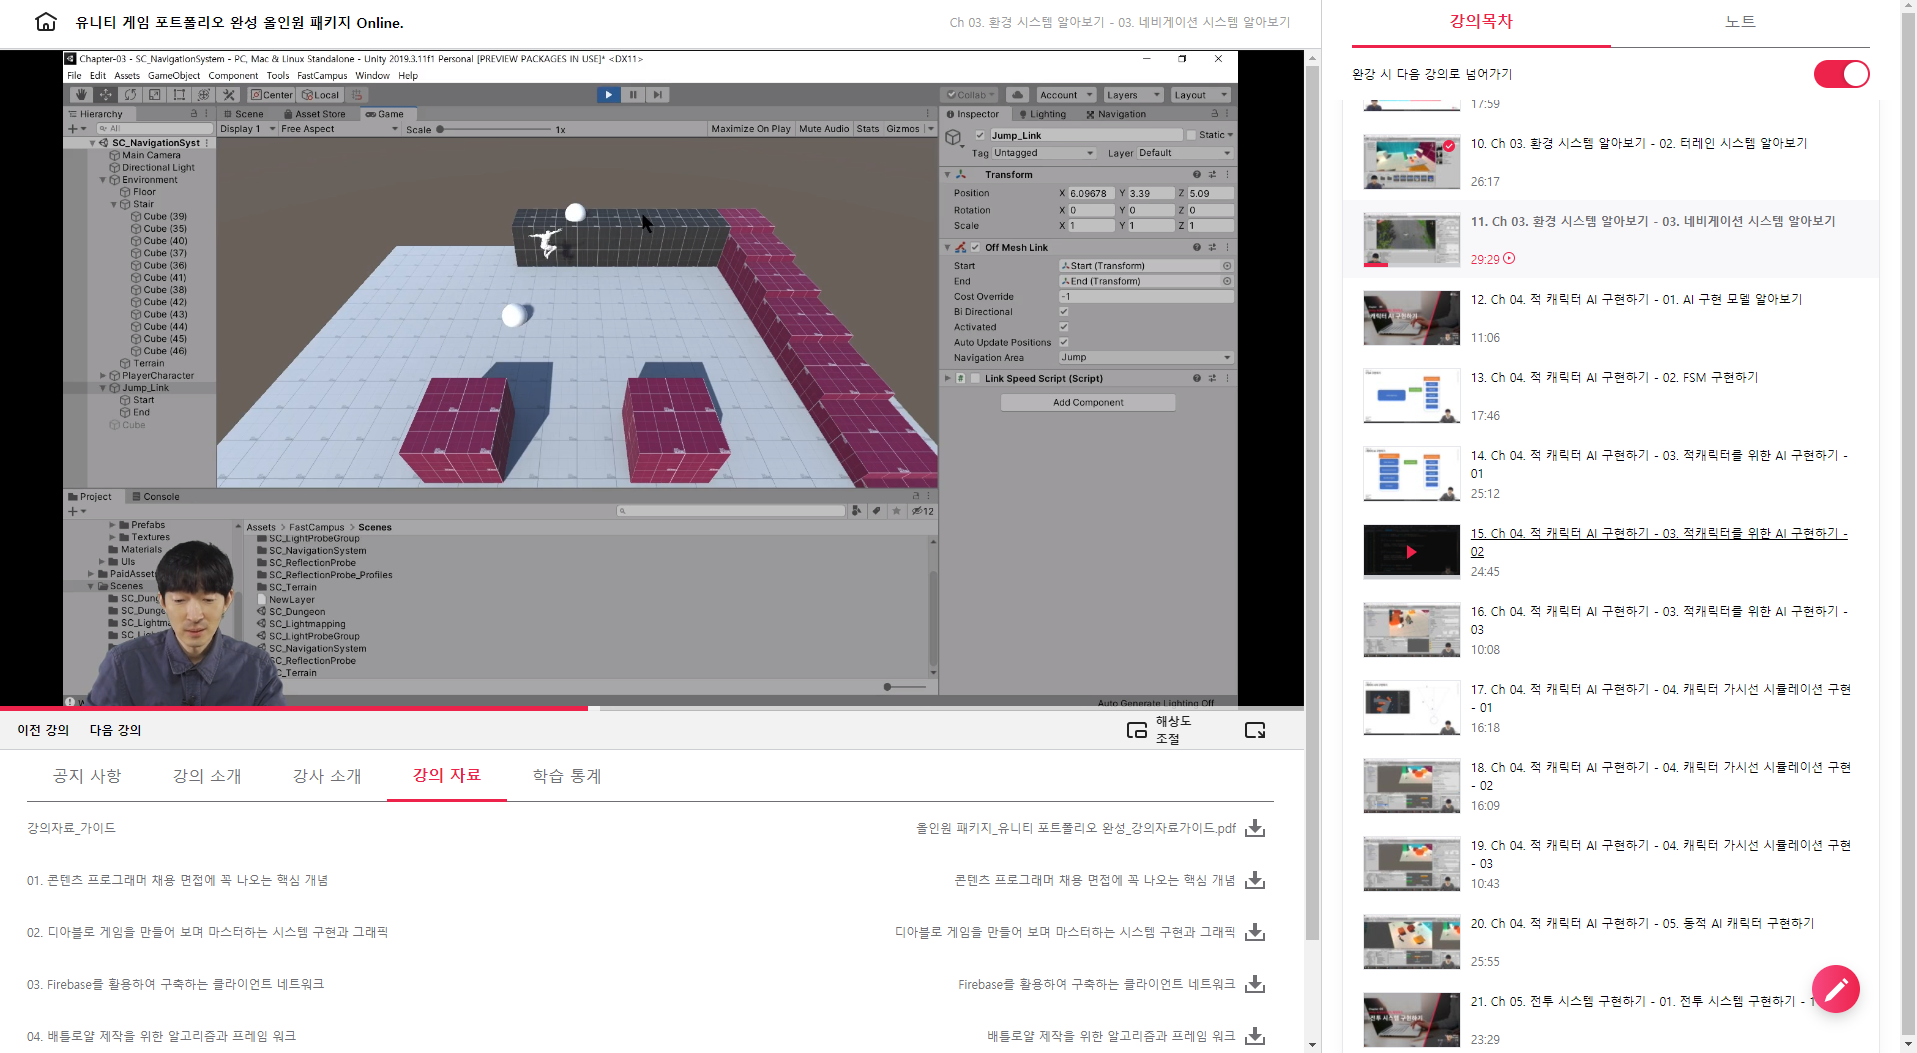Toggle Activated checkbox
The width and height of the screenshot is (1917, 1053).
(1064, 327)
